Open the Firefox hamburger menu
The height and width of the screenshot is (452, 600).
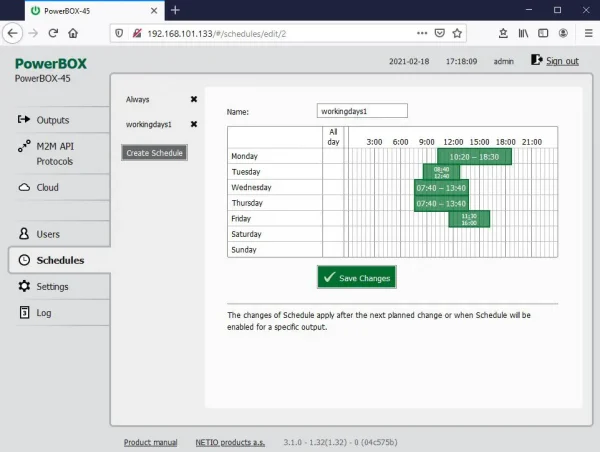point(589,33)
